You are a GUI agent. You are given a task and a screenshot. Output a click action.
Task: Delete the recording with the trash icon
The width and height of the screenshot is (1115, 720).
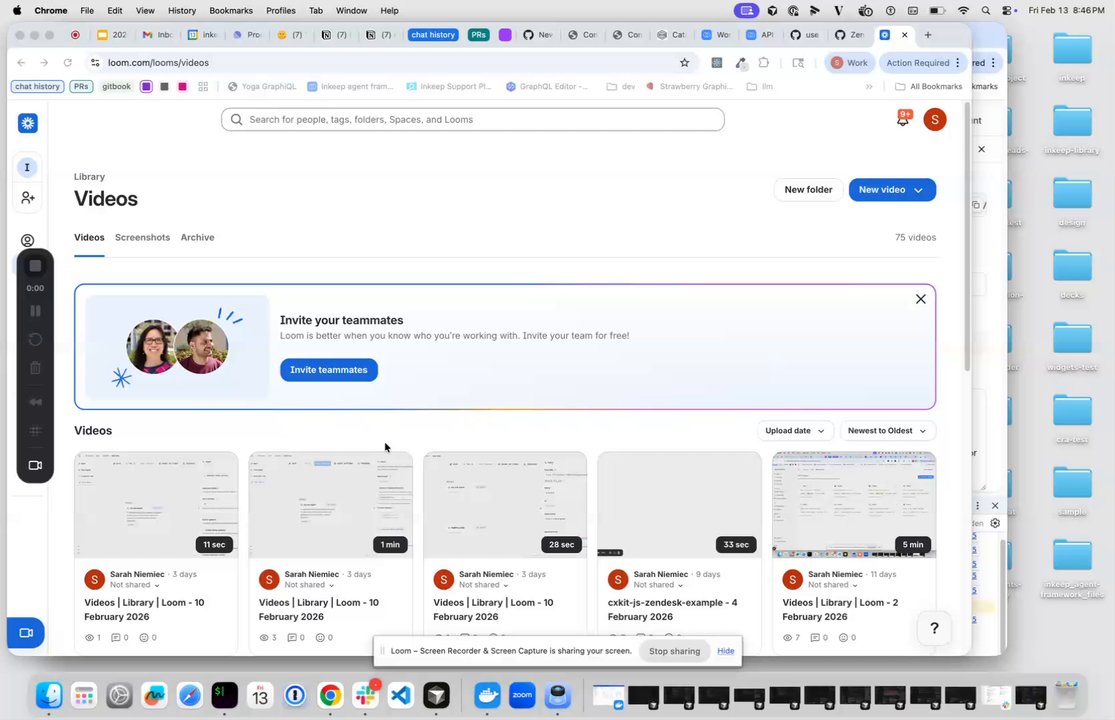point(35,367)
